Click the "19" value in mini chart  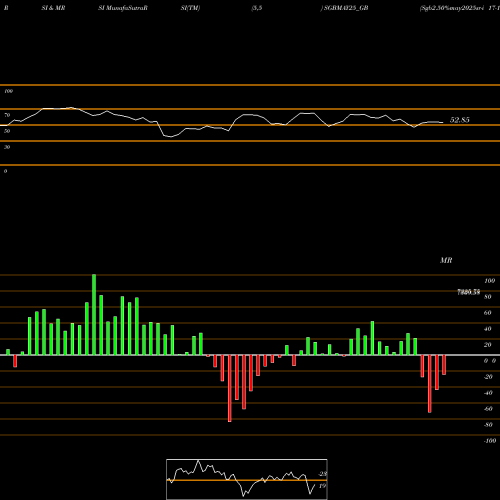point(322,486)
